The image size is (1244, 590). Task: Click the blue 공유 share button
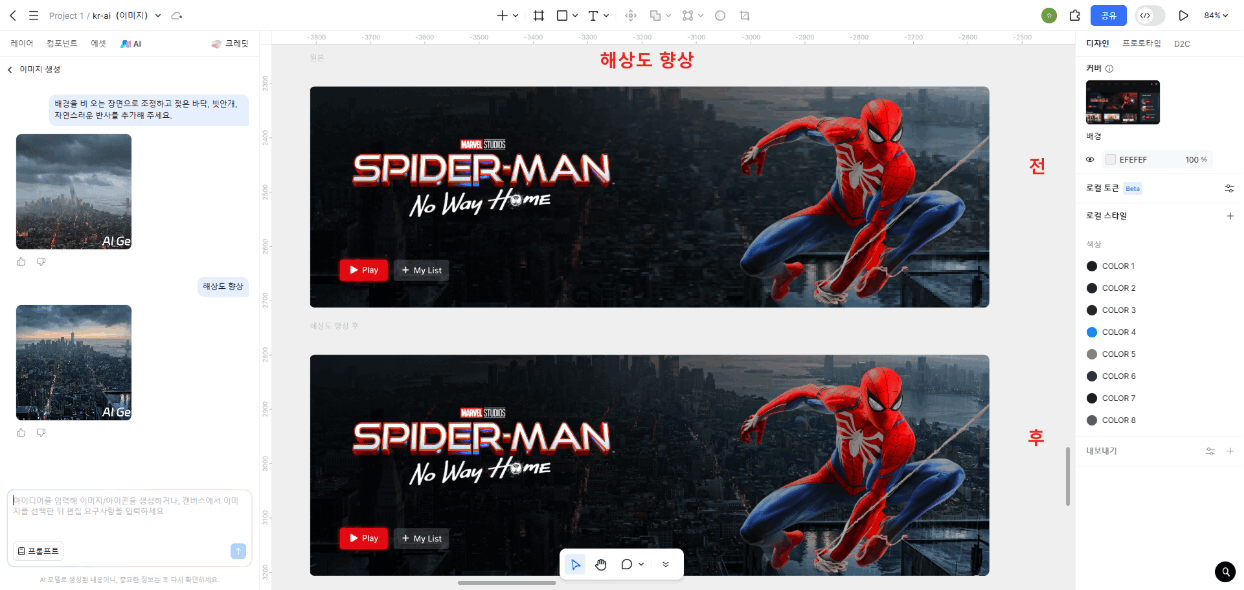coord(1108,16)
